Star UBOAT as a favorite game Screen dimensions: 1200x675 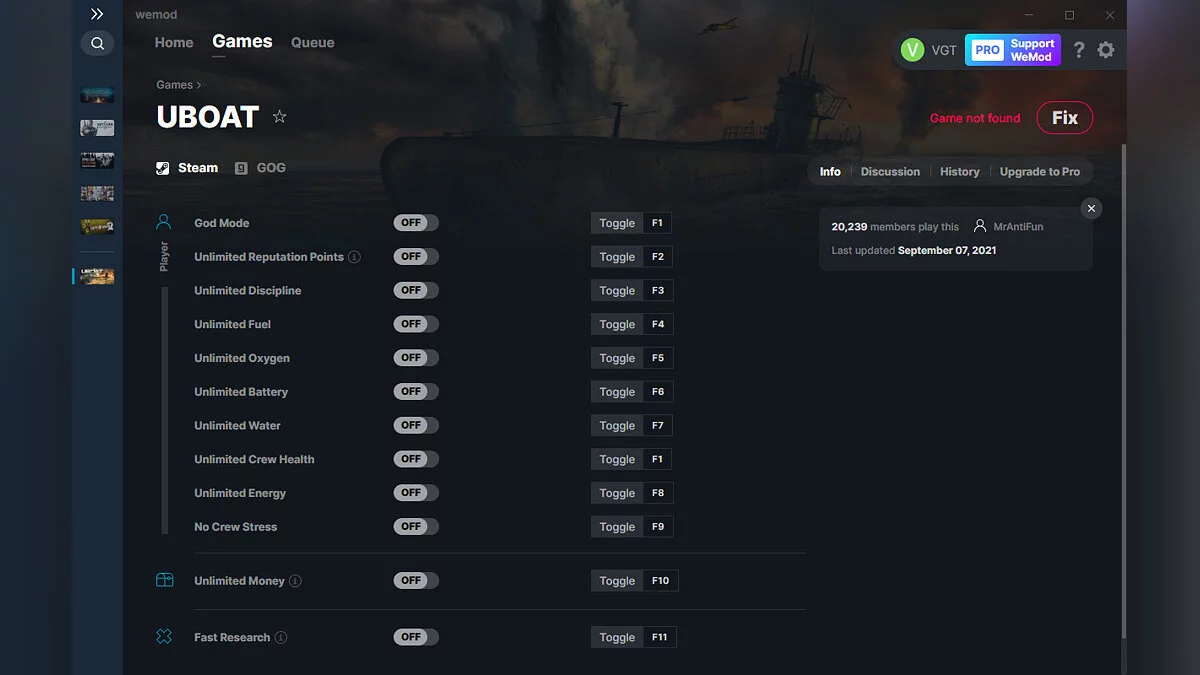coord(279,116)
